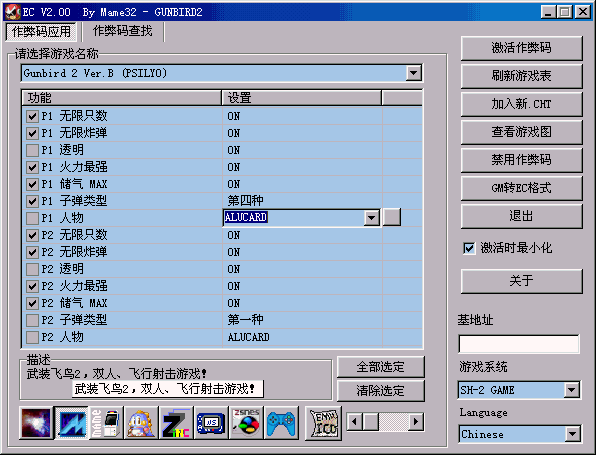The image size is (596, 455).
Task: Click the 清除选定 button
Action: coord(380,391)
